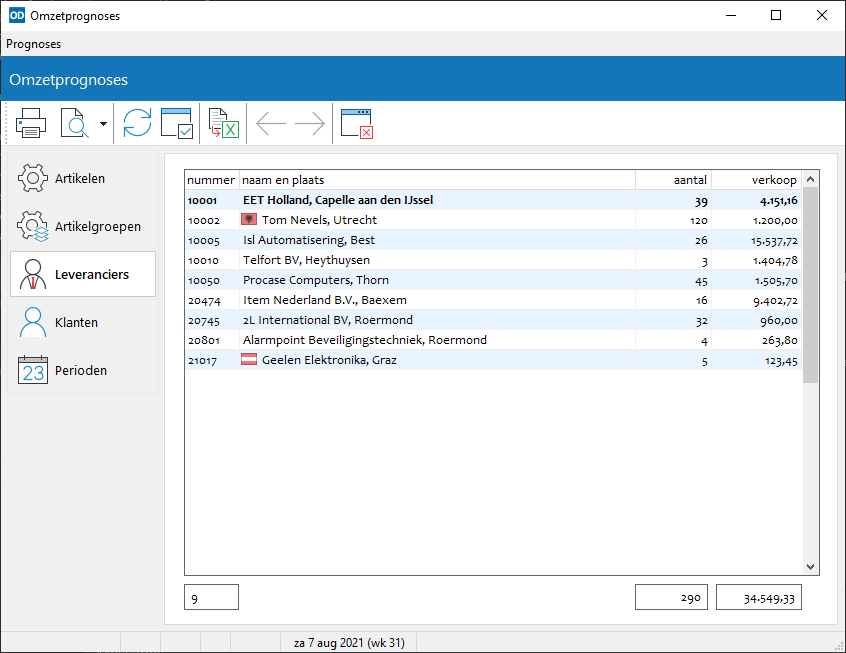This screenshot has width=846, height=653.
Task: Click the total verkoop field 34.549,33
Action: pyautogui.click(x=759, y=597)
